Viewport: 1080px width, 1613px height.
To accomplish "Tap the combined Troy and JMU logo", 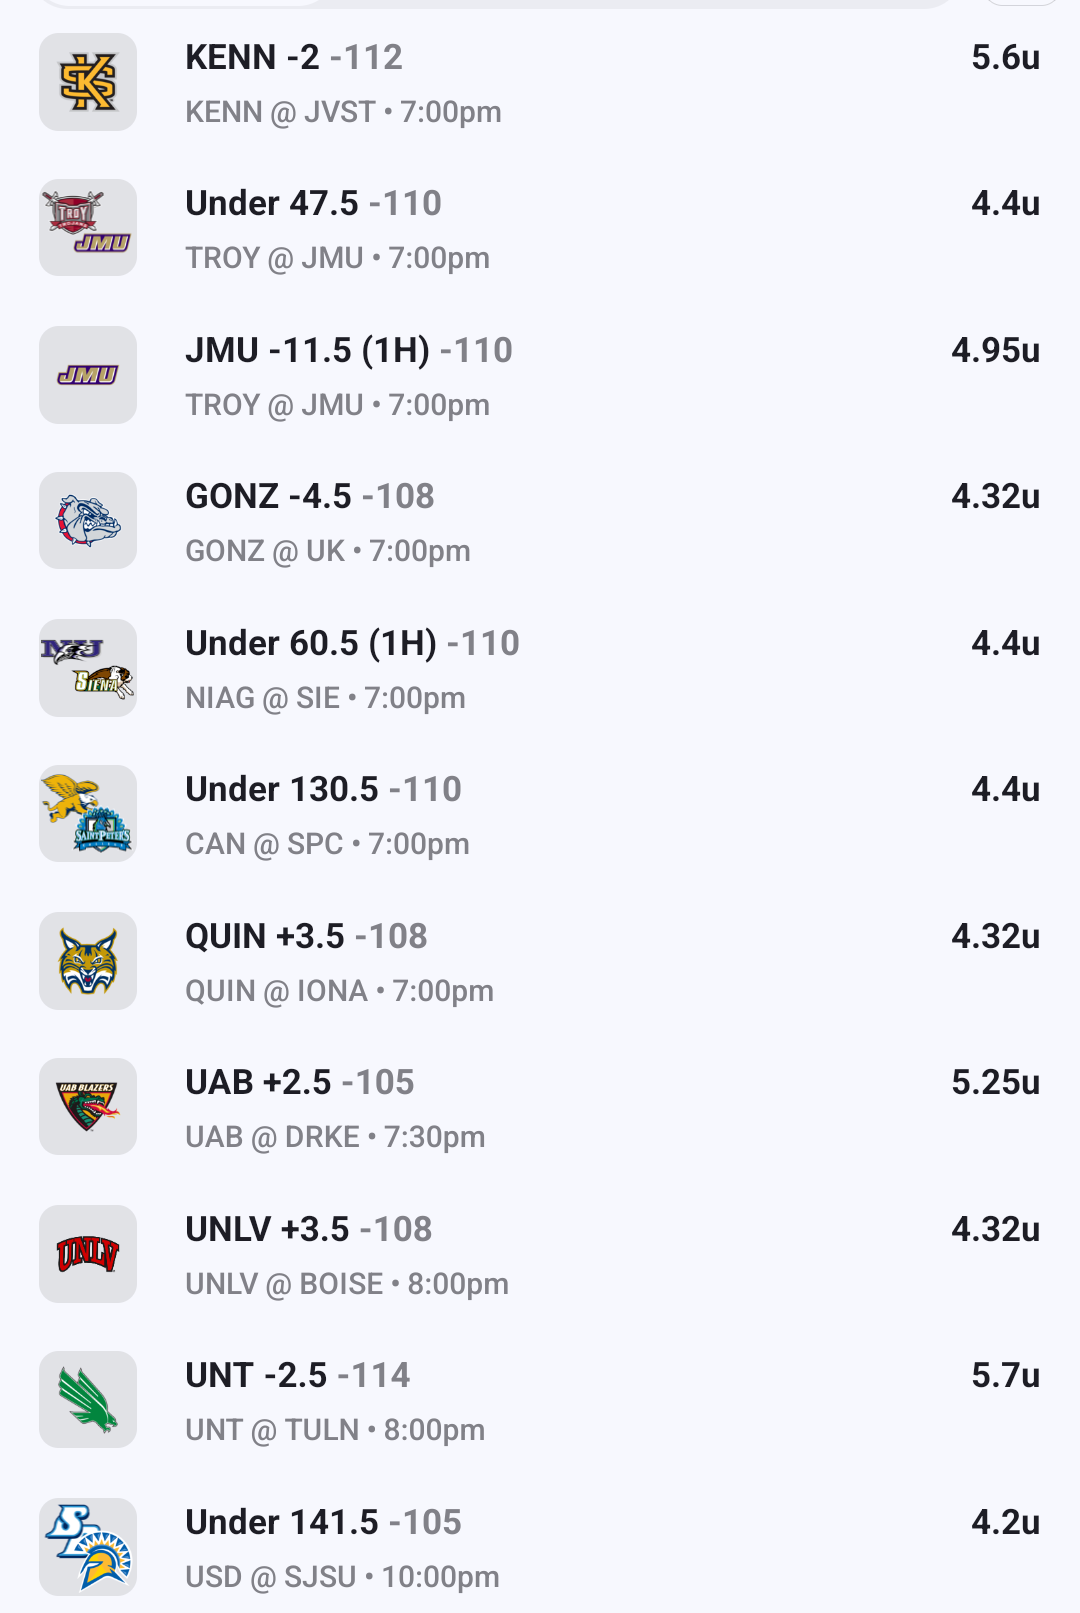I will 88,228.
